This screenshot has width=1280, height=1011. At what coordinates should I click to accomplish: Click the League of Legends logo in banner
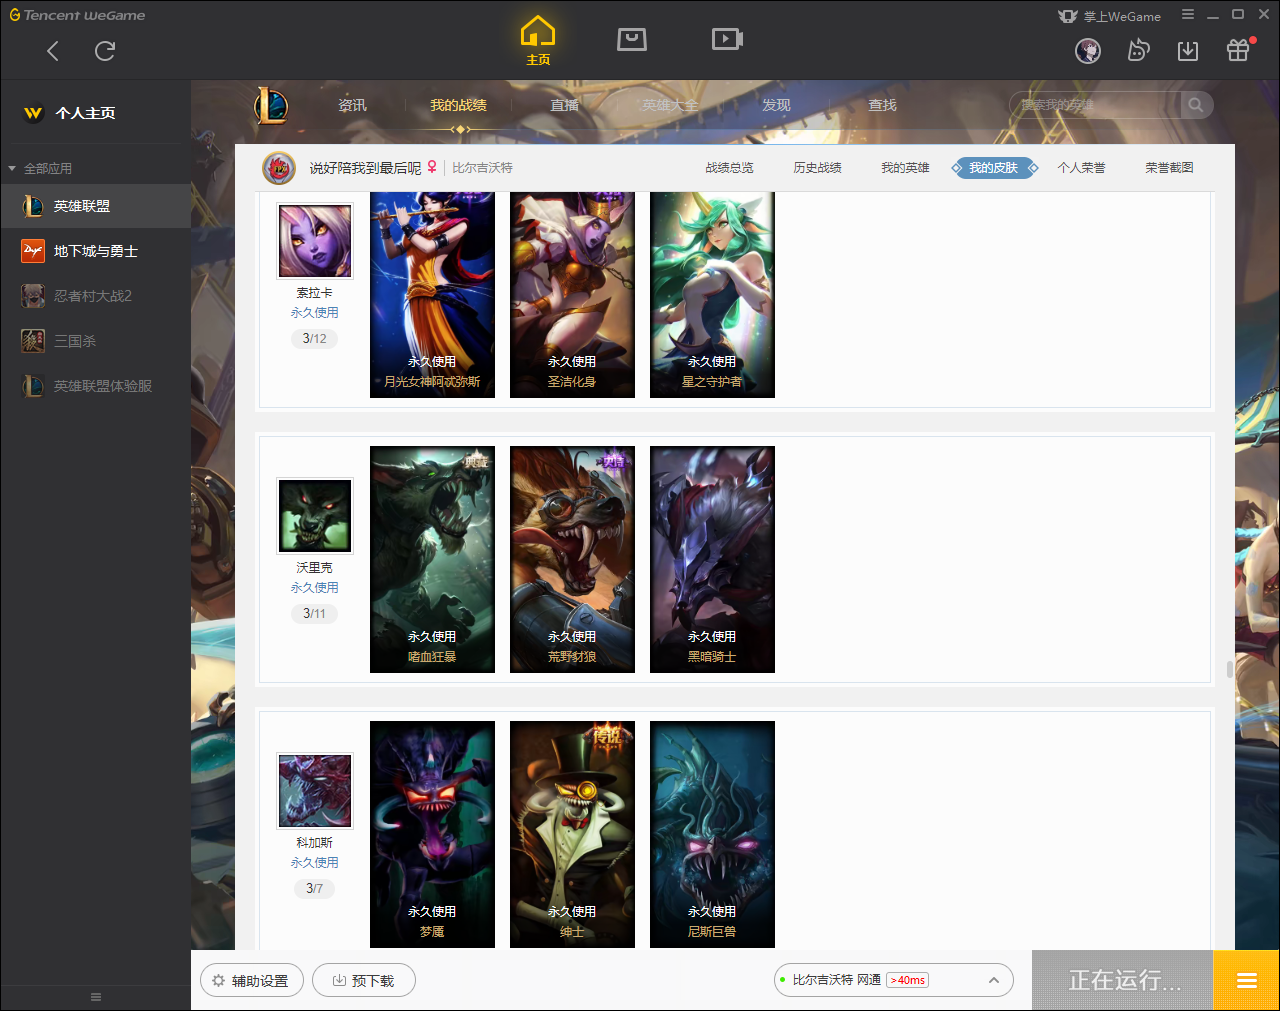pos(271,105)
